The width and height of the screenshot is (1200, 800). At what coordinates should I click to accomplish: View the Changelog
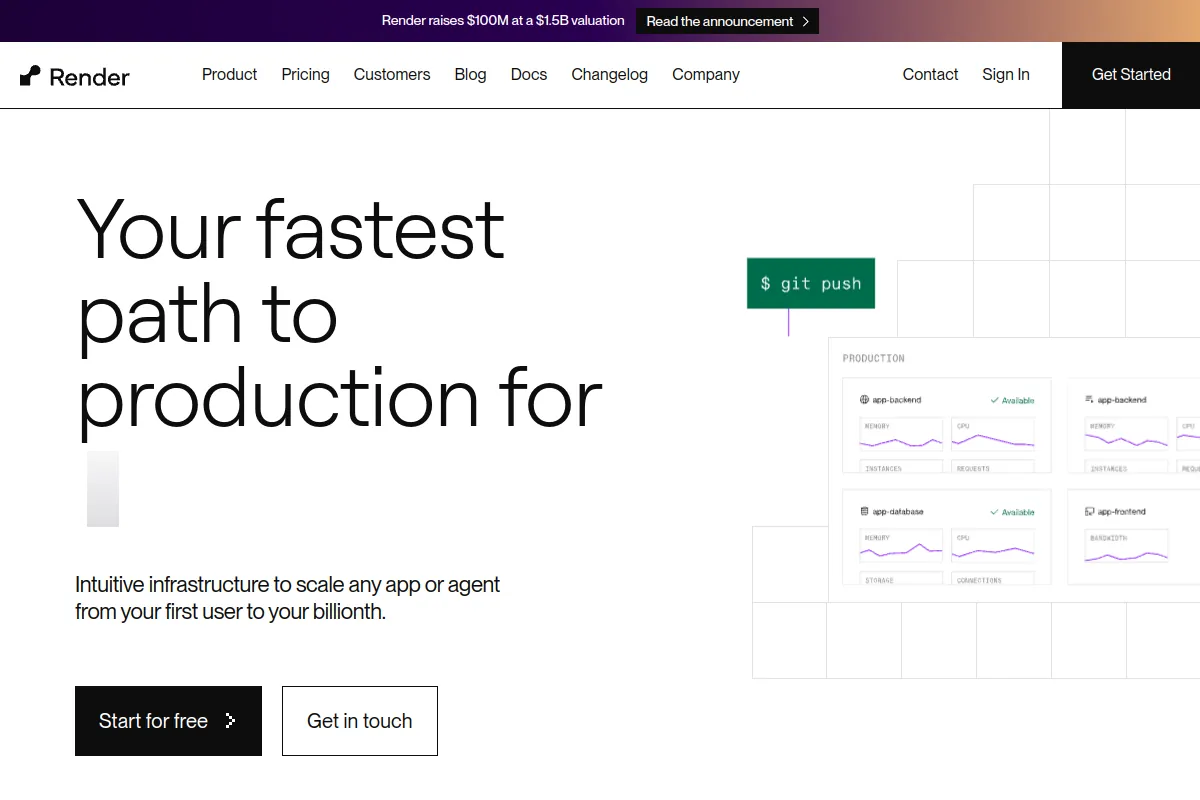coord(609,75)
